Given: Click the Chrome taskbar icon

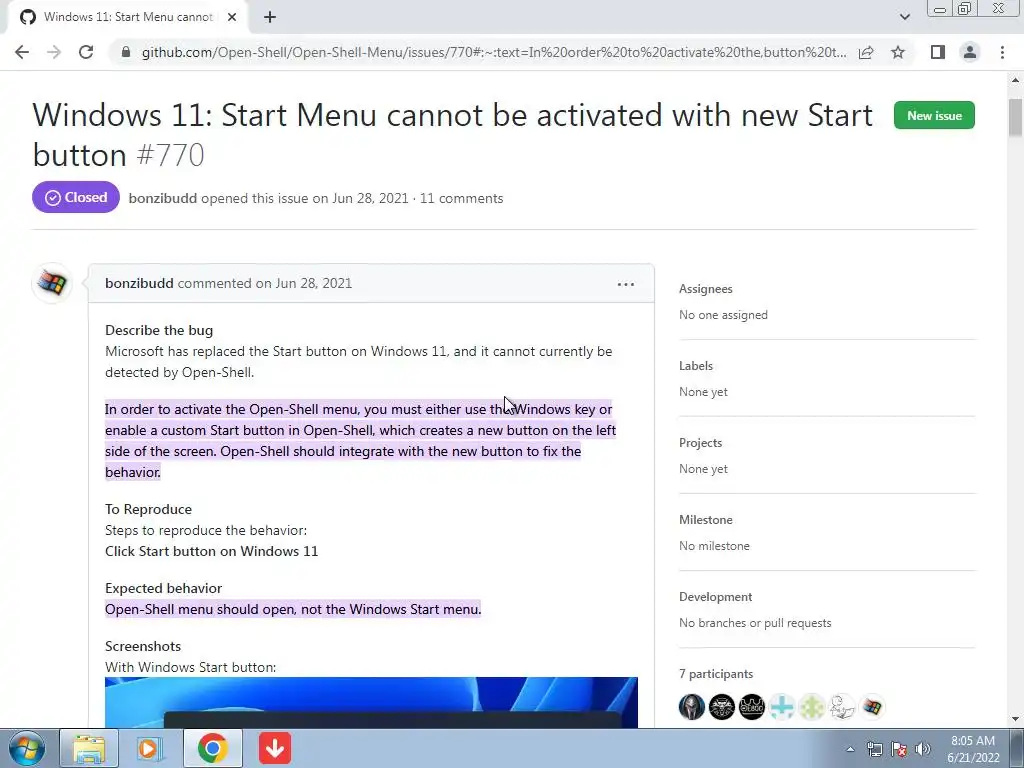Looking at the screenshot, I should point(212,748).
